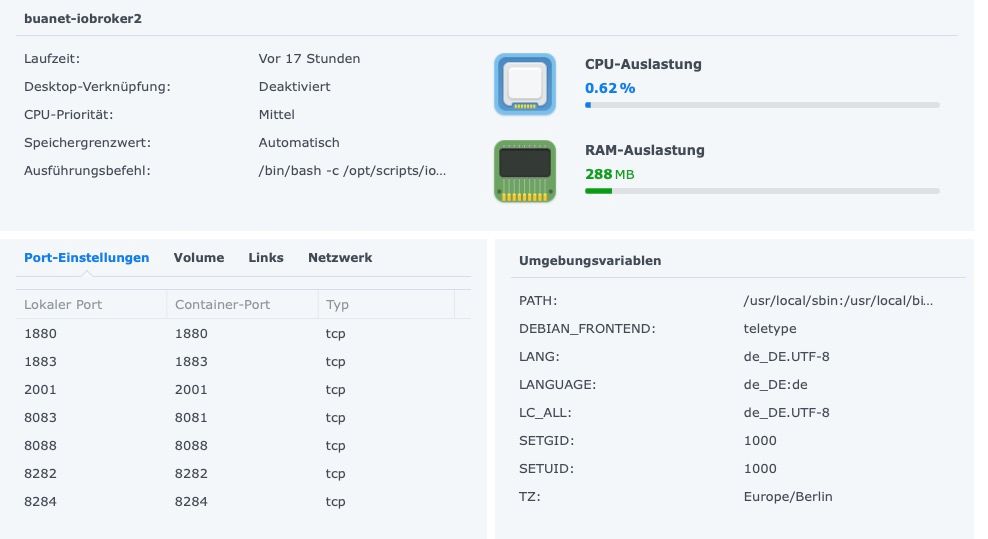
Task: Click the CPU chip icon
Action: click(x=525, y=84)
